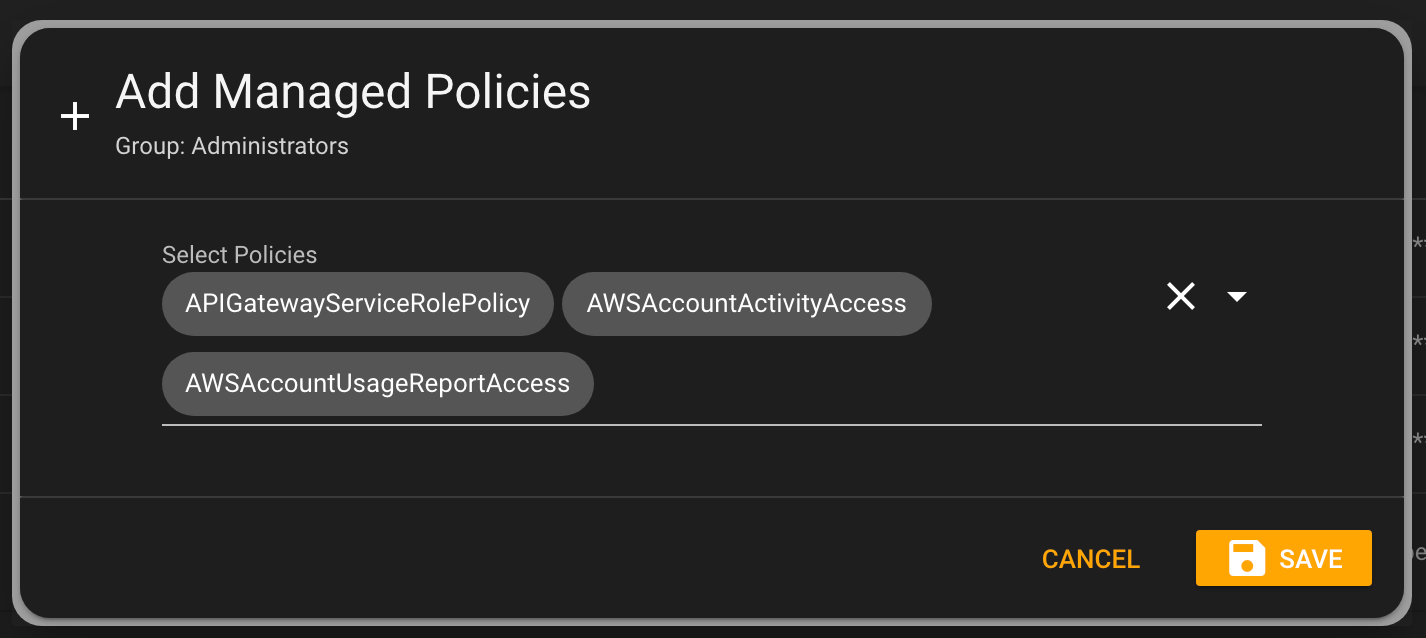Clear all selected policies with the X icon
Screen dimensions: 1426x638
[x=1181, y=296]
